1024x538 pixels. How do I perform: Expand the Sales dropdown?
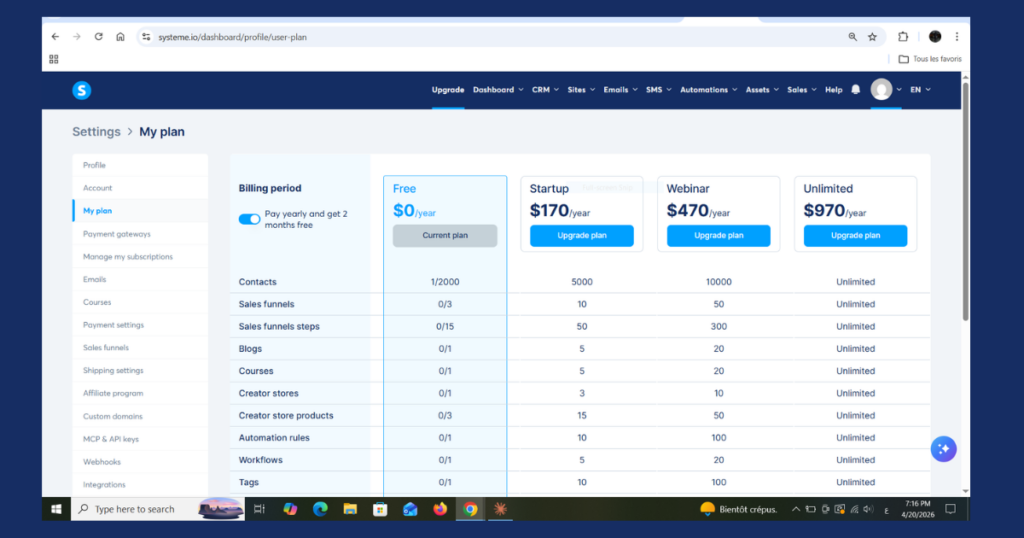[802, 90]
